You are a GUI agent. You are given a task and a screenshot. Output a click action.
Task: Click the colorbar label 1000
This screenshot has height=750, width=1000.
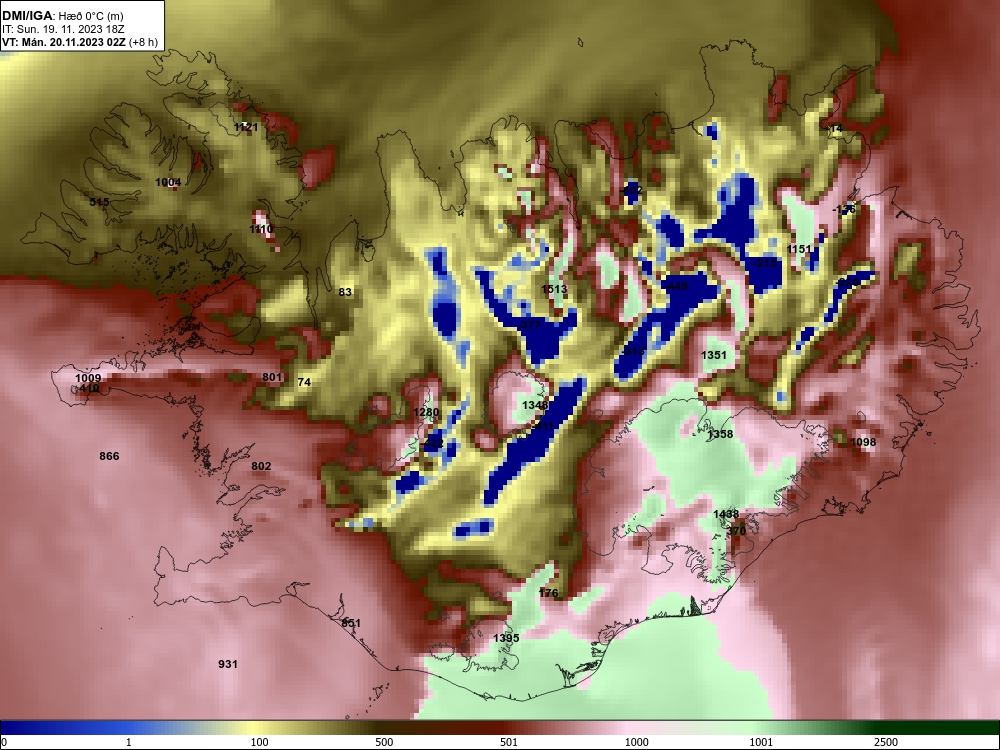[636, 742]
